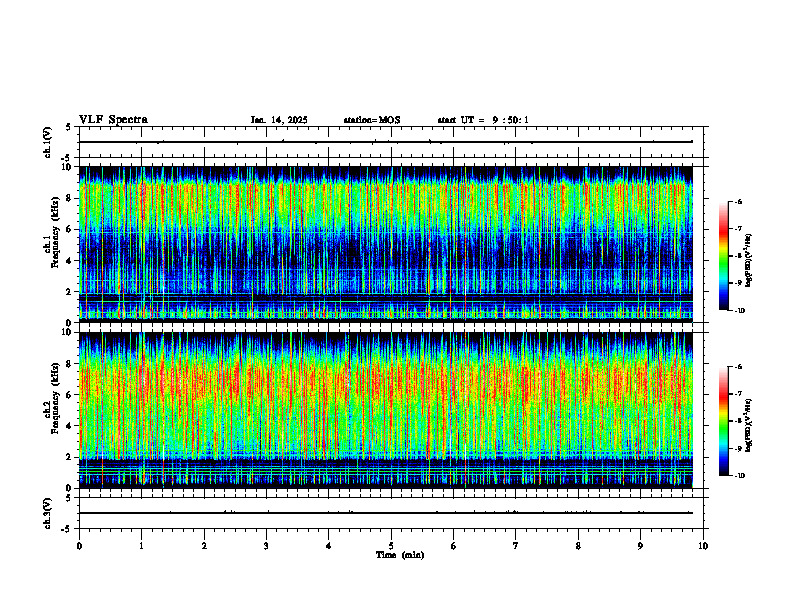Screen dimensions: 792x612
Task: Click time axis tick label 7
Action: 516,546
